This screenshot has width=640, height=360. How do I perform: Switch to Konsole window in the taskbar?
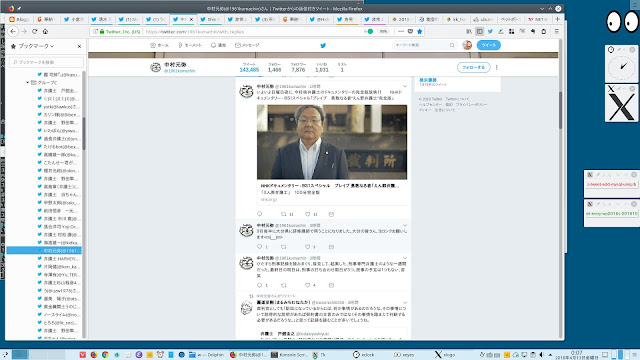point(290,355)
